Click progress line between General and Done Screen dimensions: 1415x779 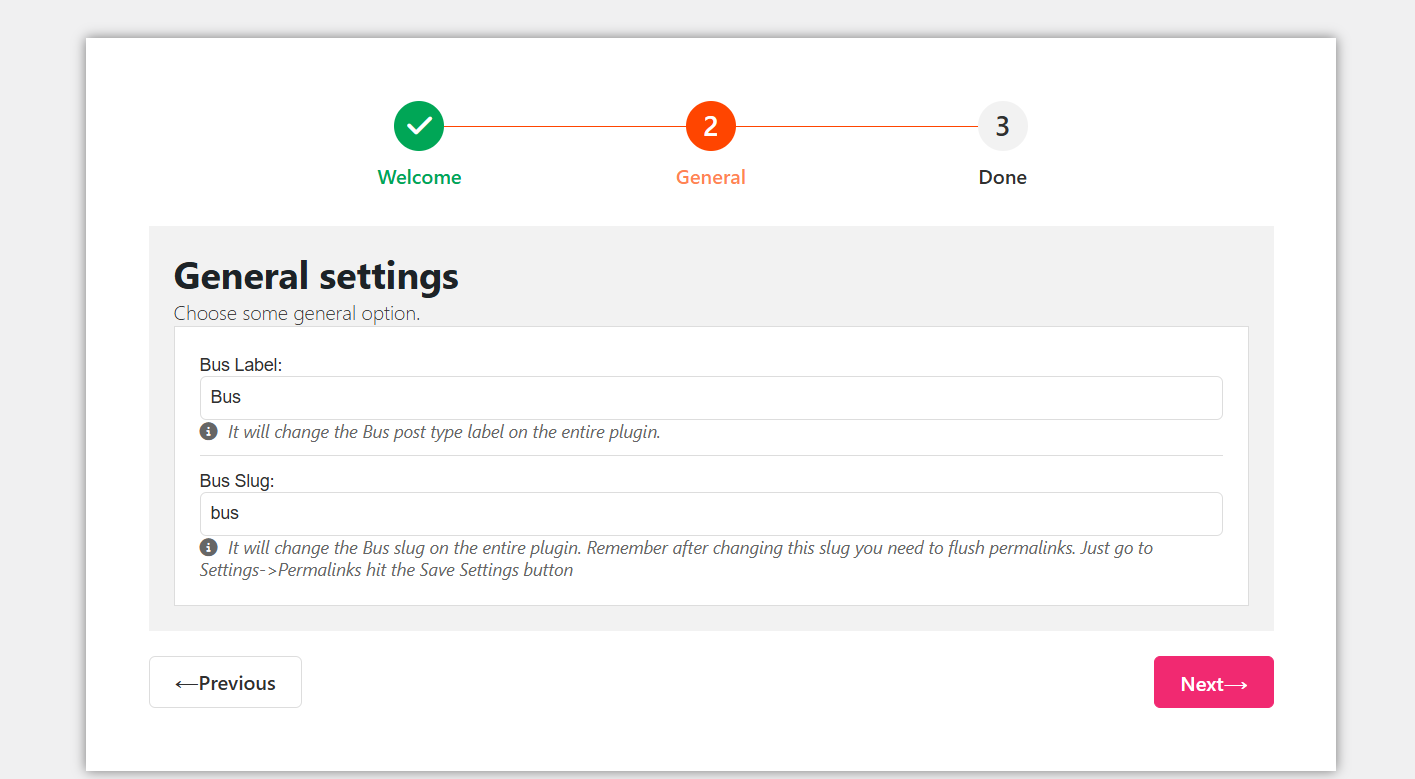pyautogui.click(x=856, y=127)
